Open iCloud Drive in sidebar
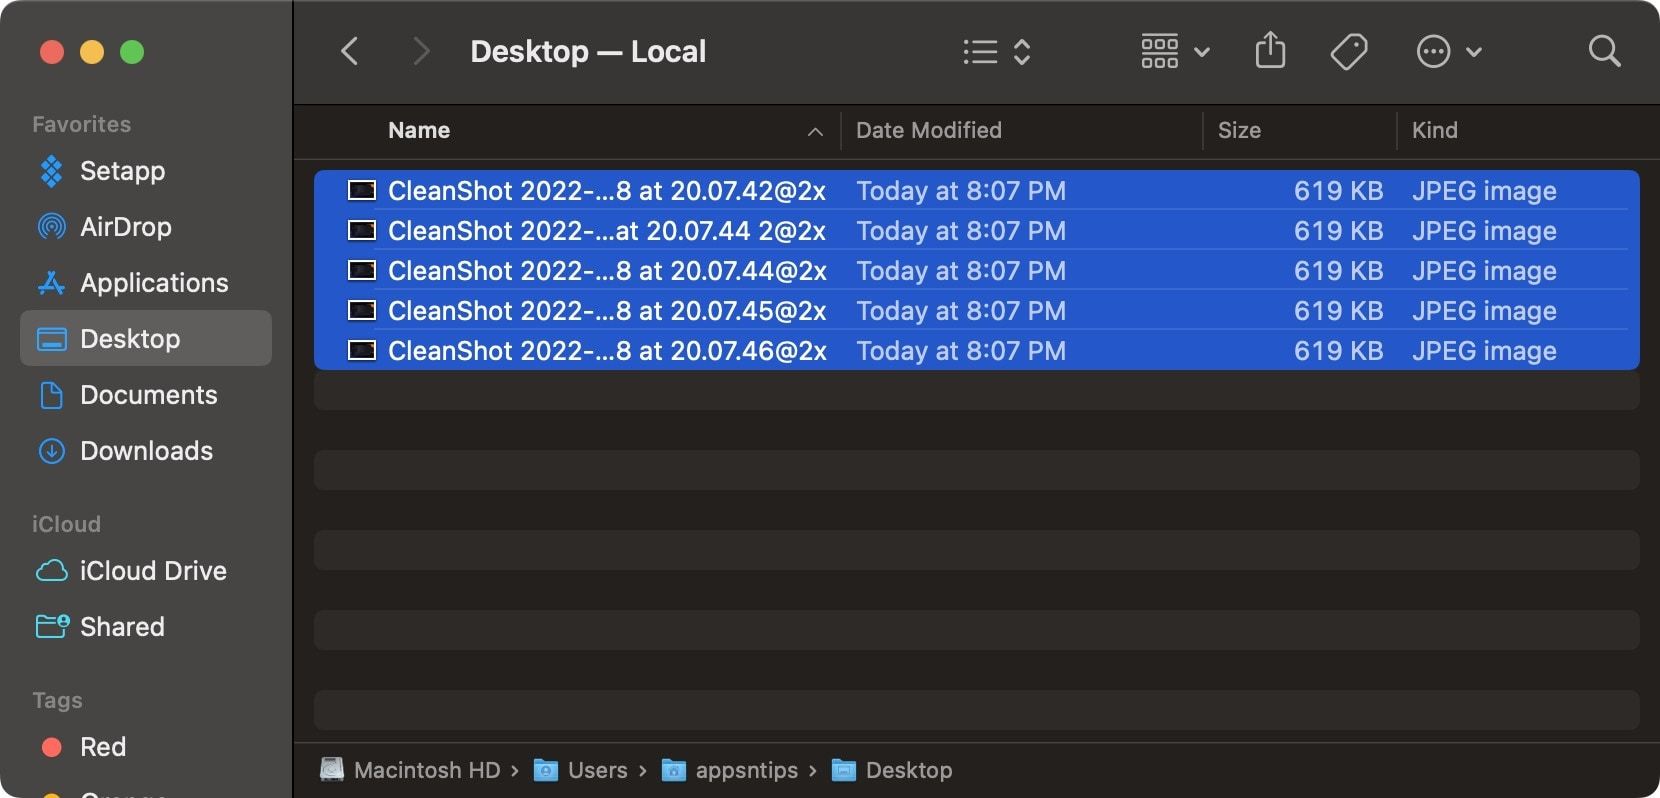Image resolution: width=1660 pixels, height=798 pixels. 152,571
